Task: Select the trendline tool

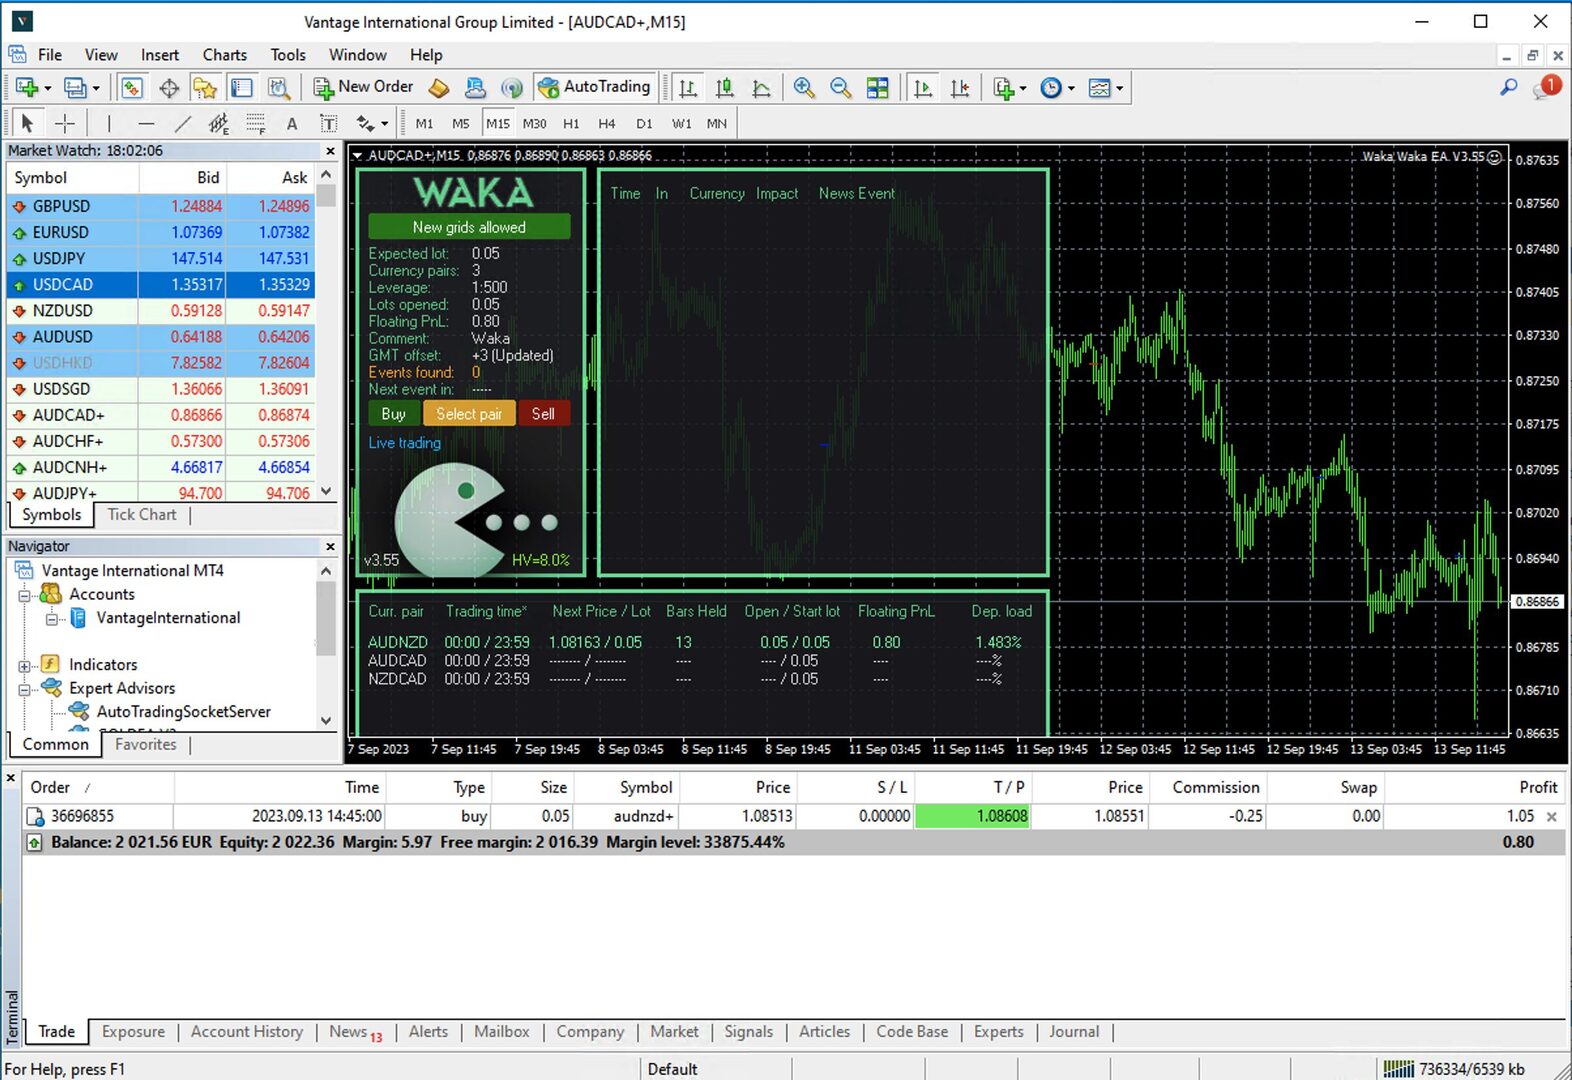Action: (182, 123)
